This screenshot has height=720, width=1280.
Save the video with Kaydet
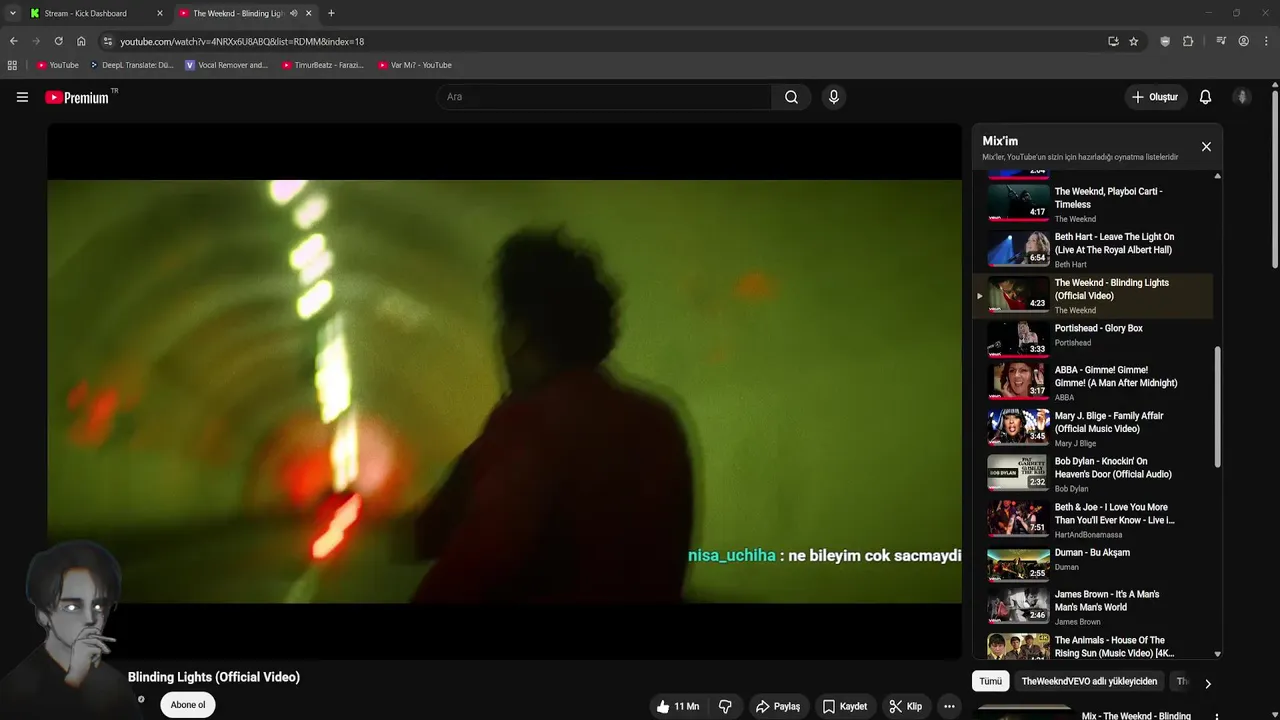click(x=845, y=706)
